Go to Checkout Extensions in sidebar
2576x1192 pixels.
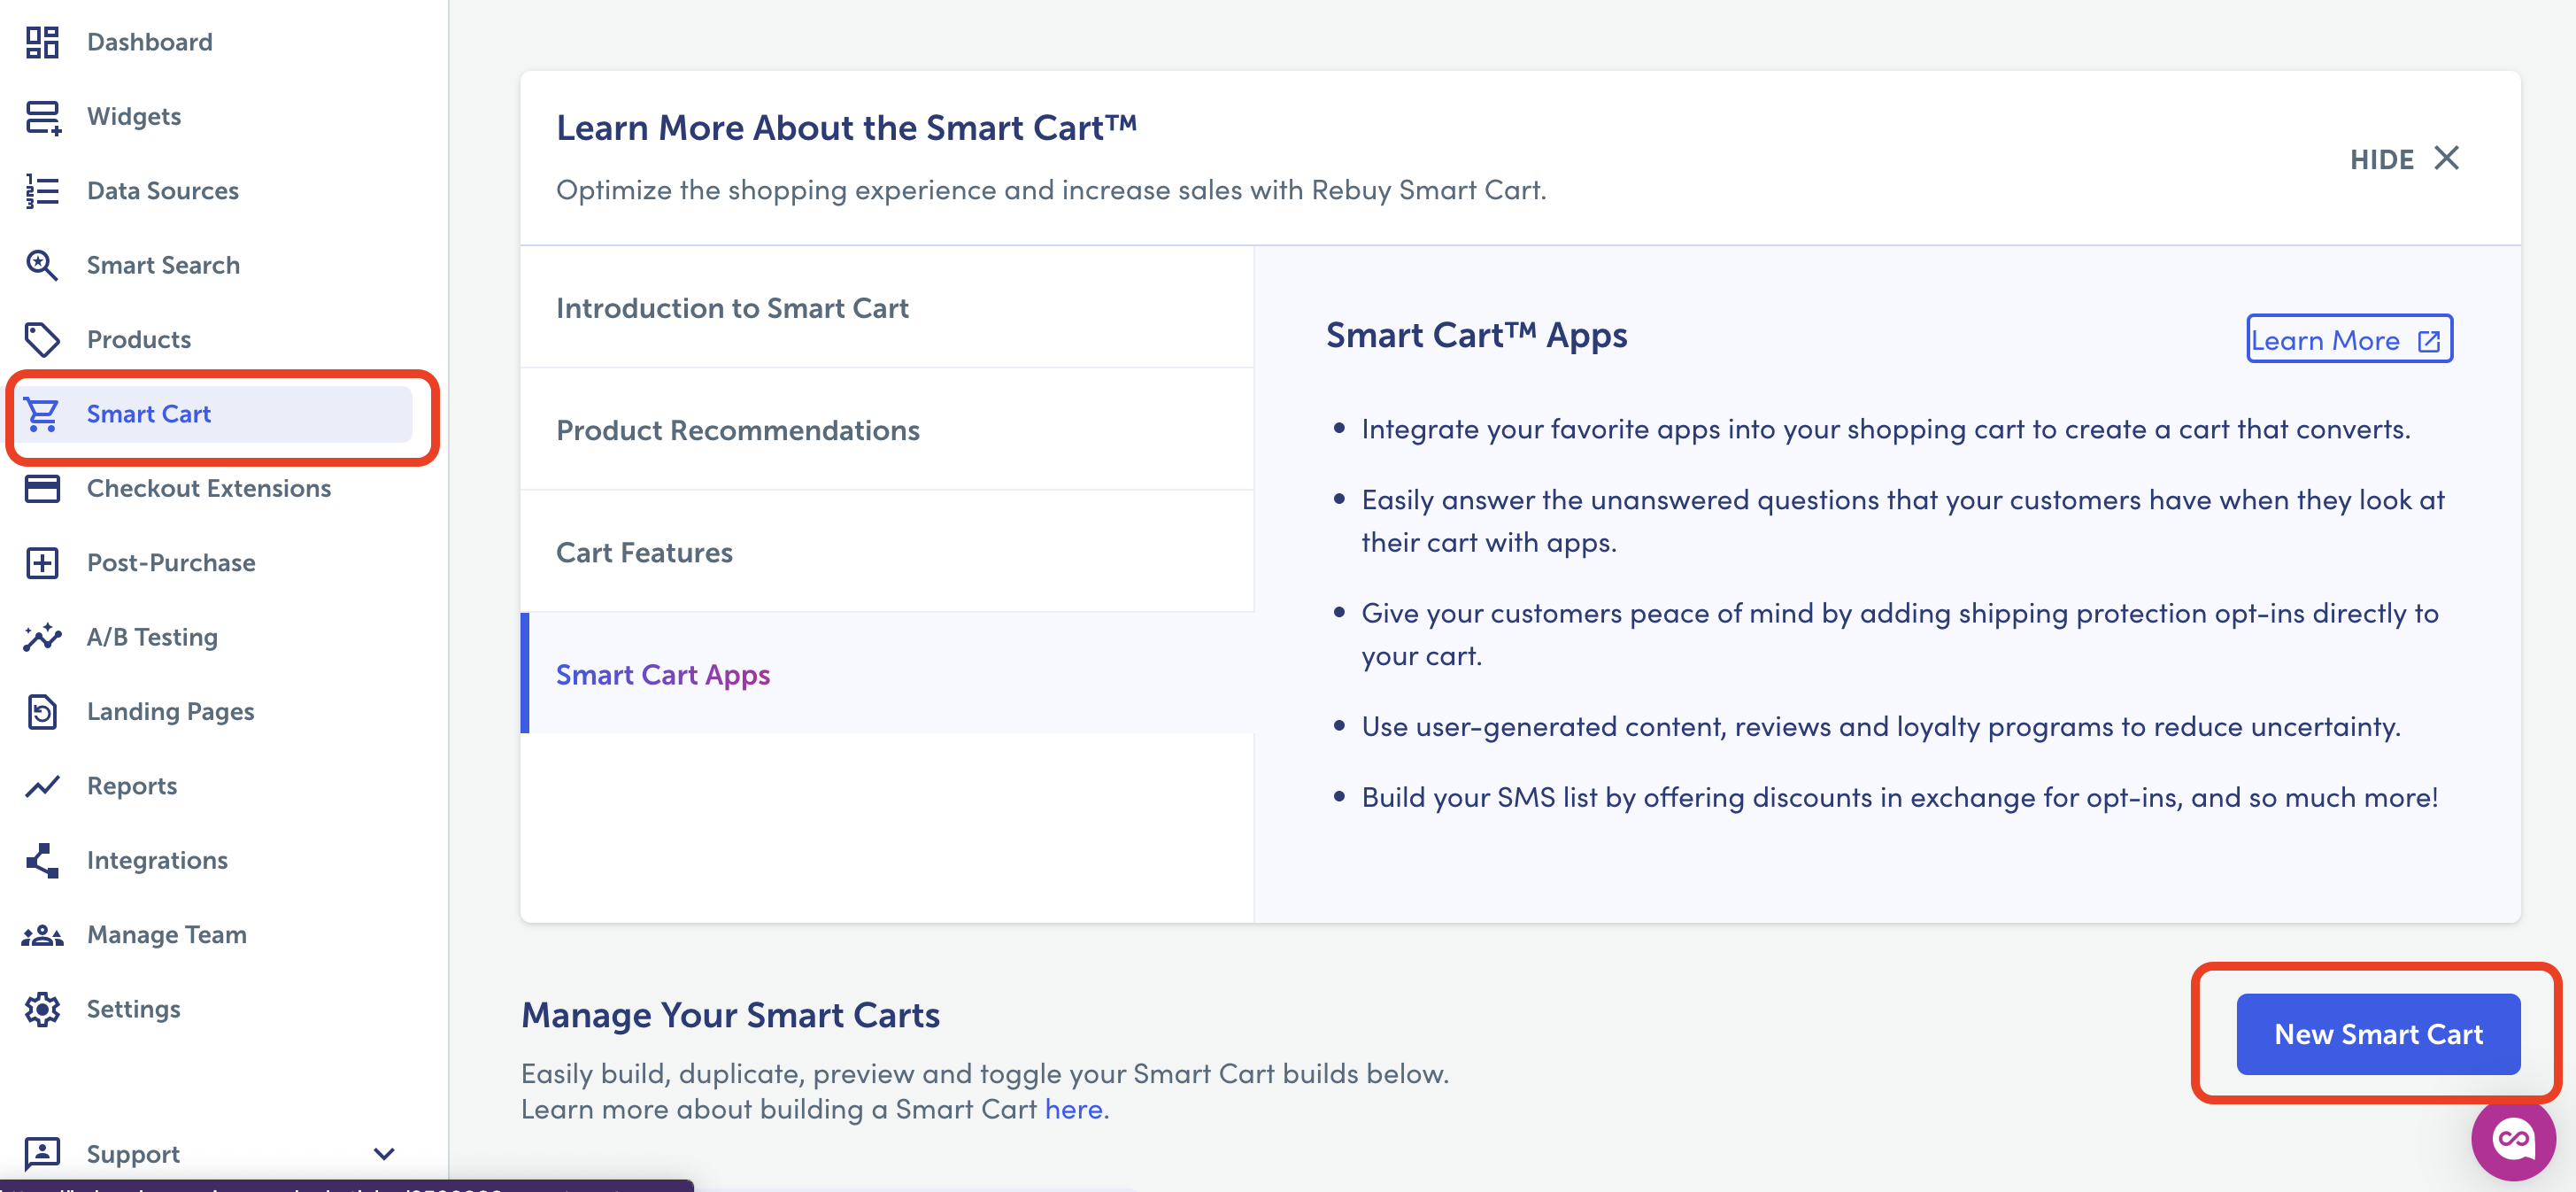click(208, 488)
